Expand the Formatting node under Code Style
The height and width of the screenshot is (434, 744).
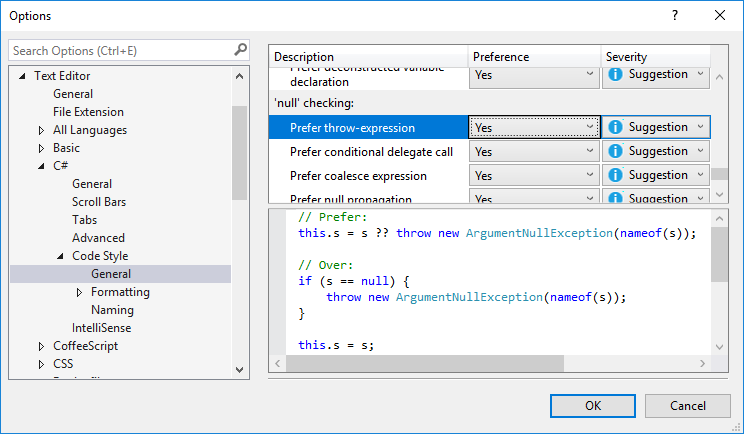point(80,292)
